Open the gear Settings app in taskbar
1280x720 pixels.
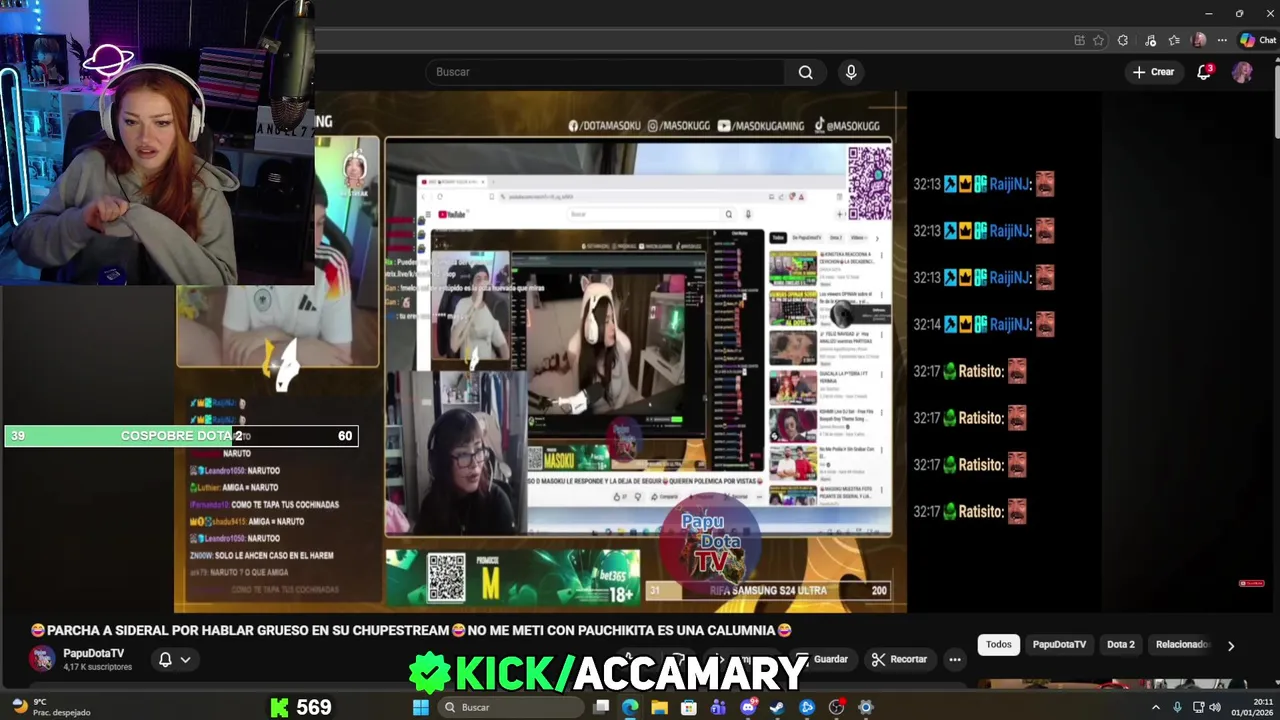(x=866, y=707)
